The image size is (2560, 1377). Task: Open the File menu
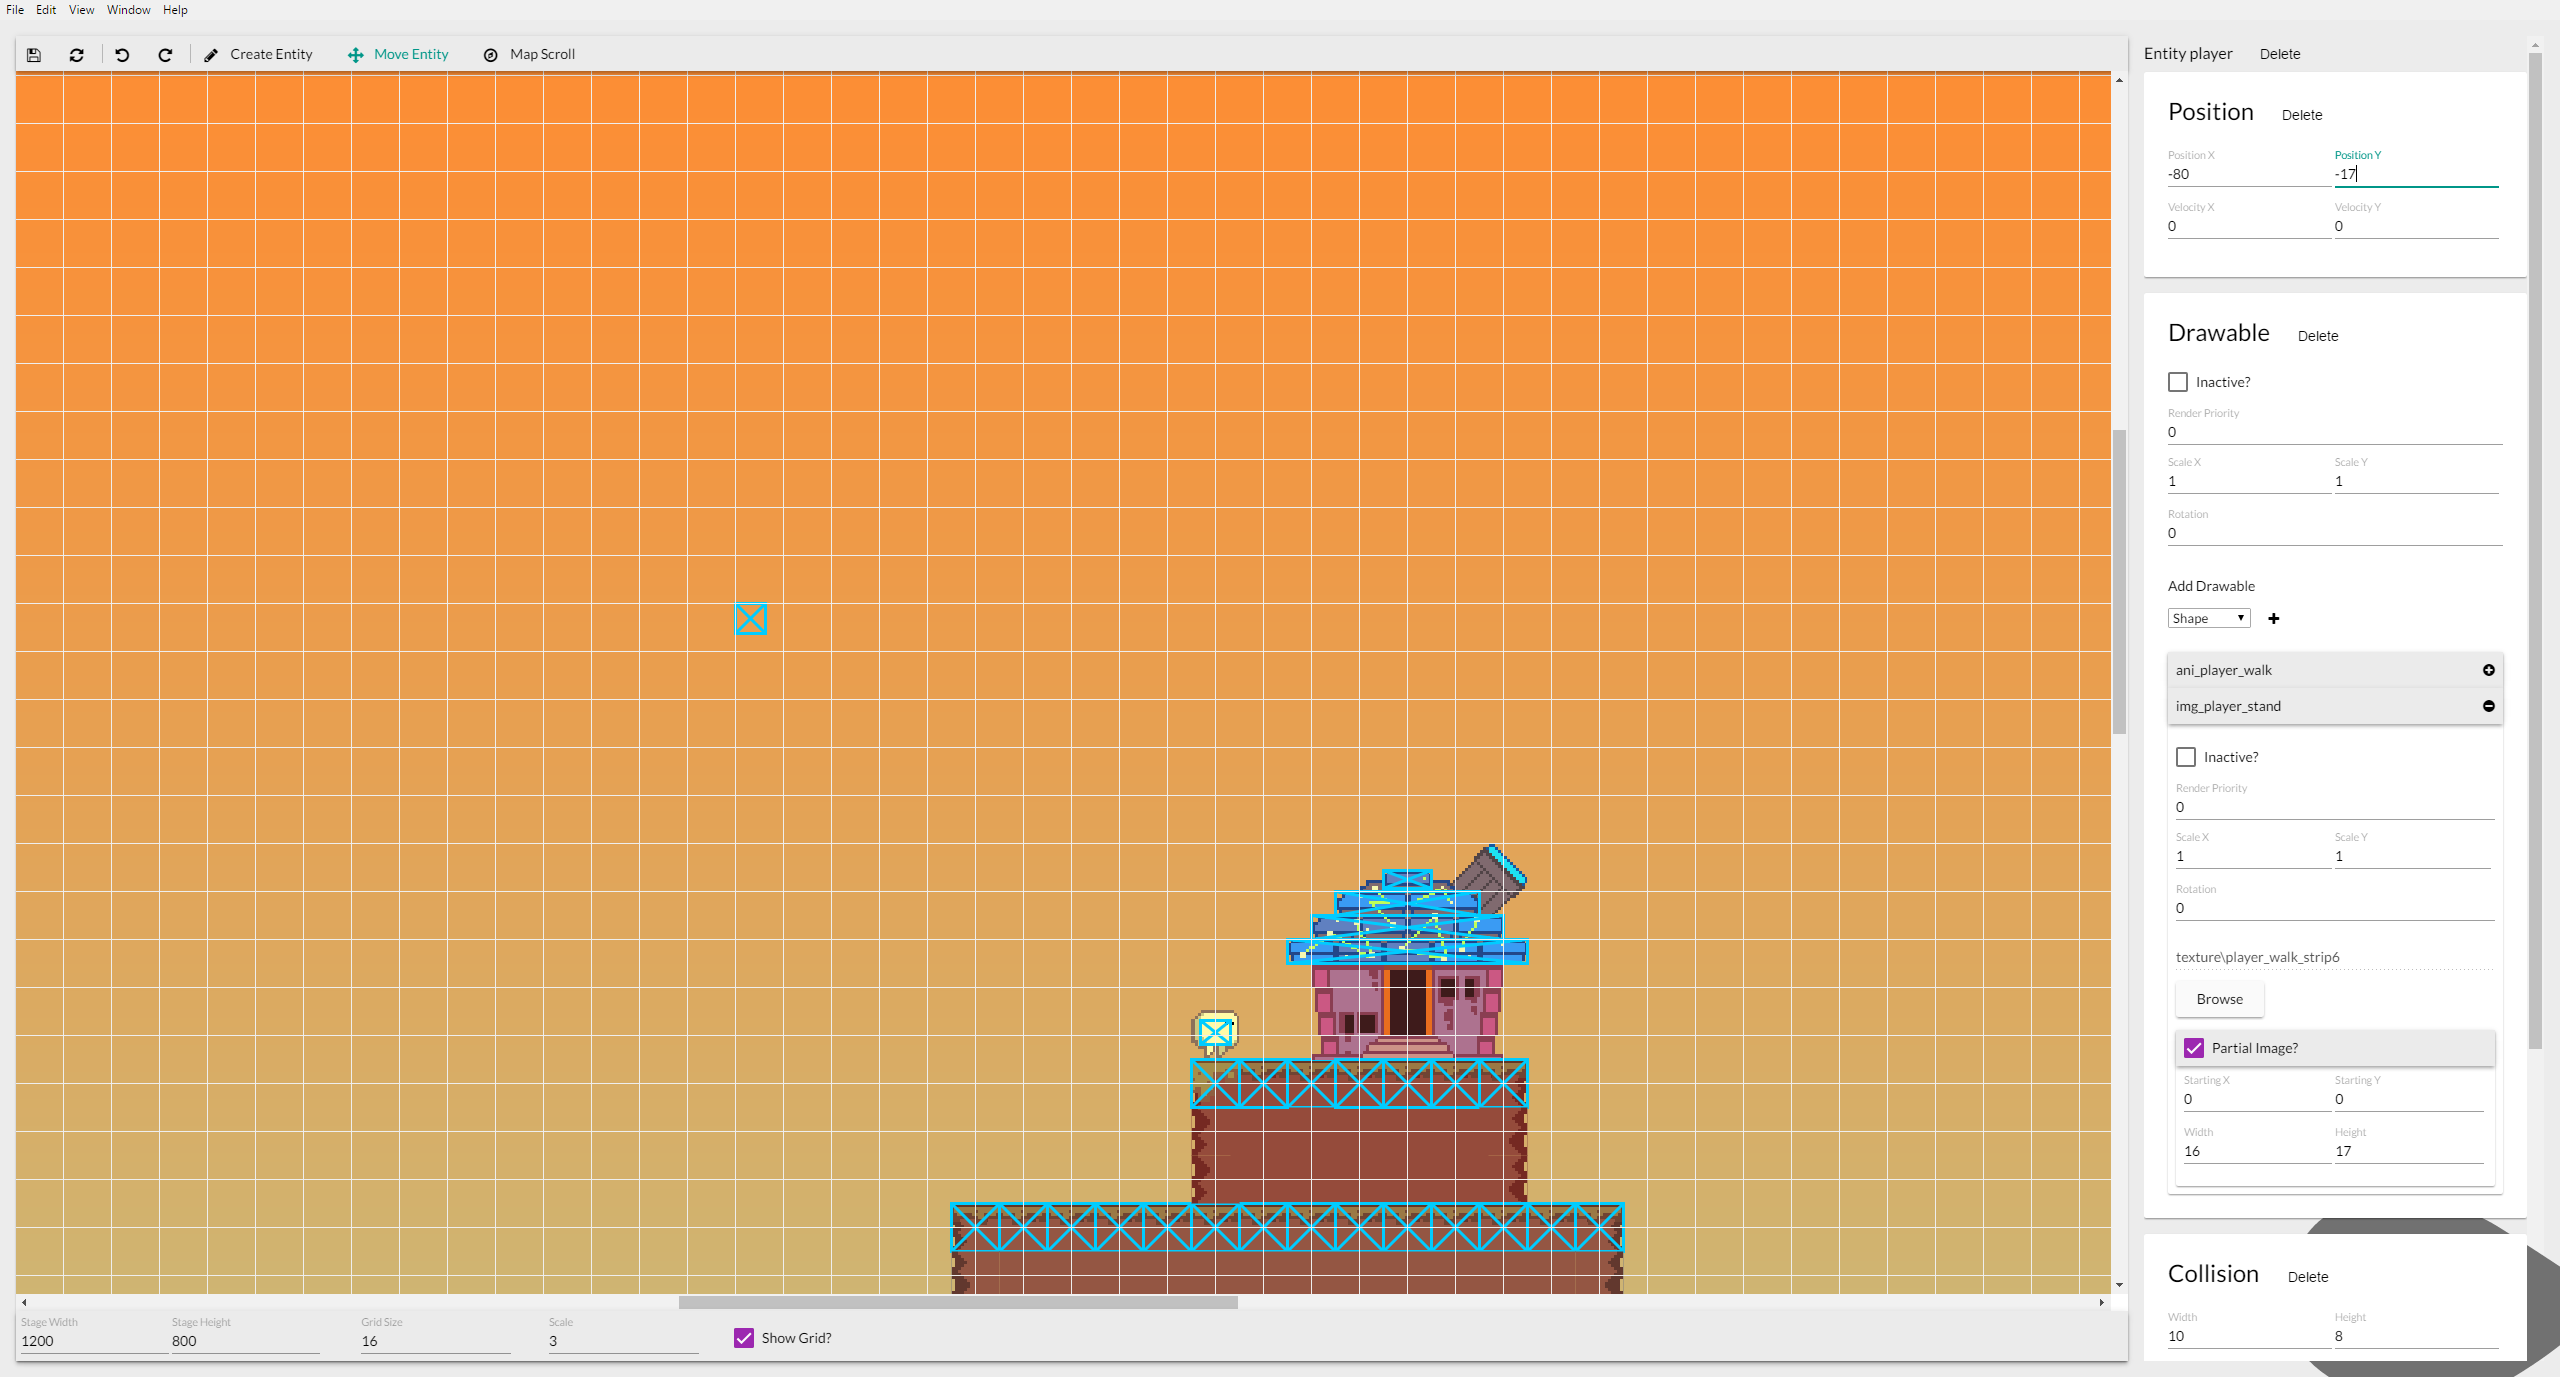tap(15, 10)
